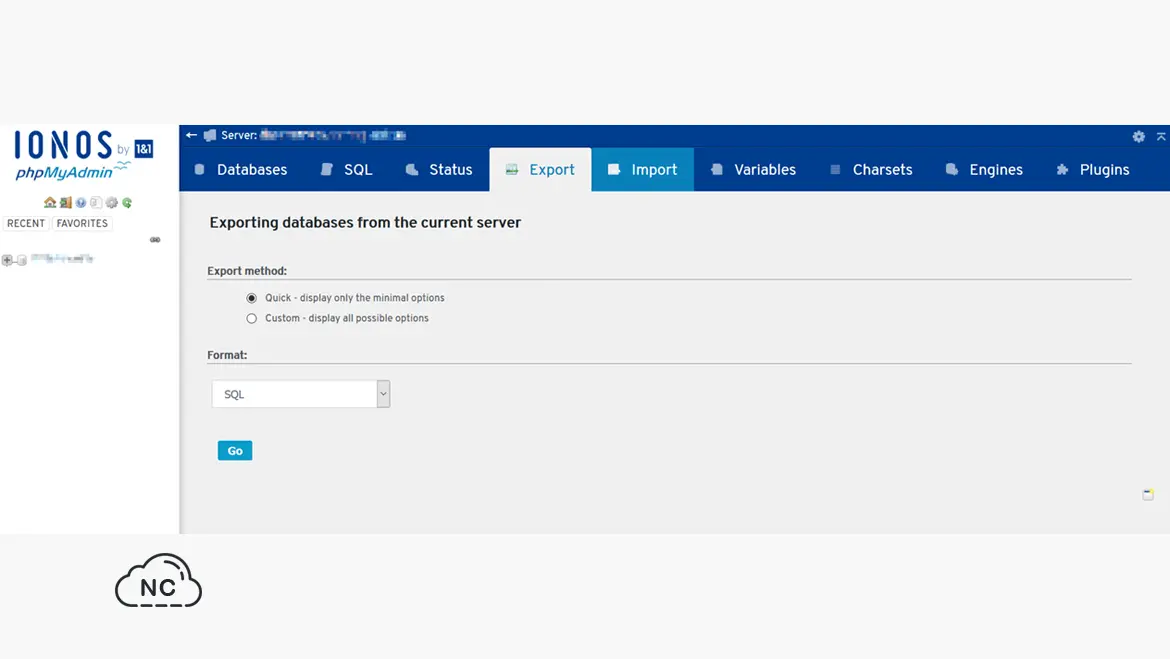Image resolution: width=1170 pixels, height=659 pixels.
Task: Open navigation panel settings gear icon
Action: [112, 202]
